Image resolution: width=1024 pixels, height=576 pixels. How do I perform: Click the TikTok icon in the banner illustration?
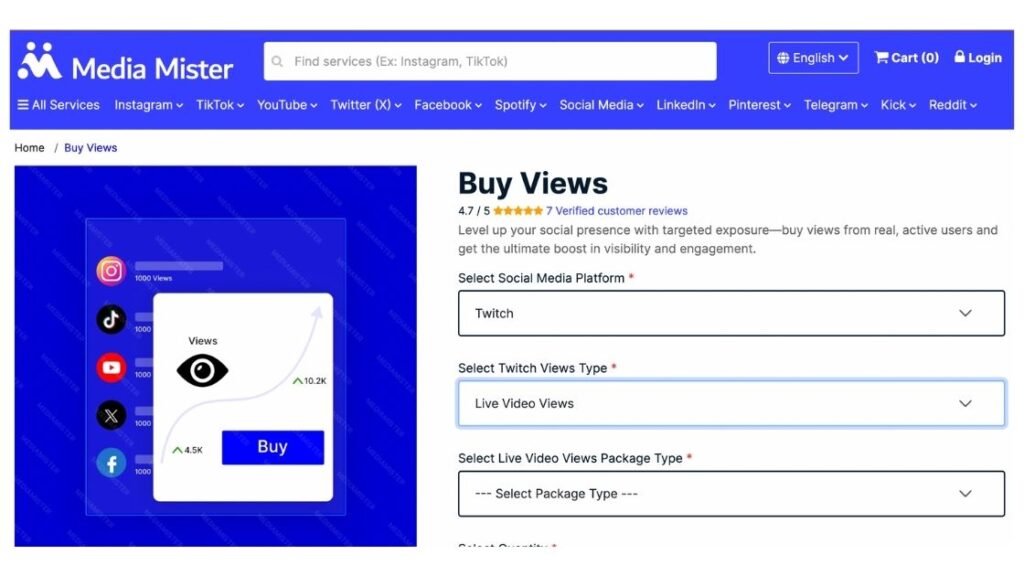111,319
